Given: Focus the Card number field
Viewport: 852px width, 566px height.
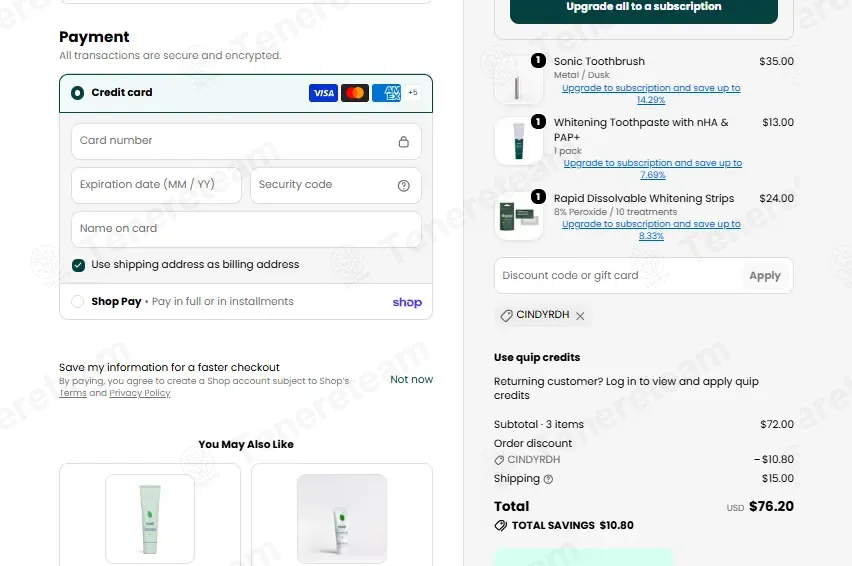Looking at the screenshot, I should [246, 141].
